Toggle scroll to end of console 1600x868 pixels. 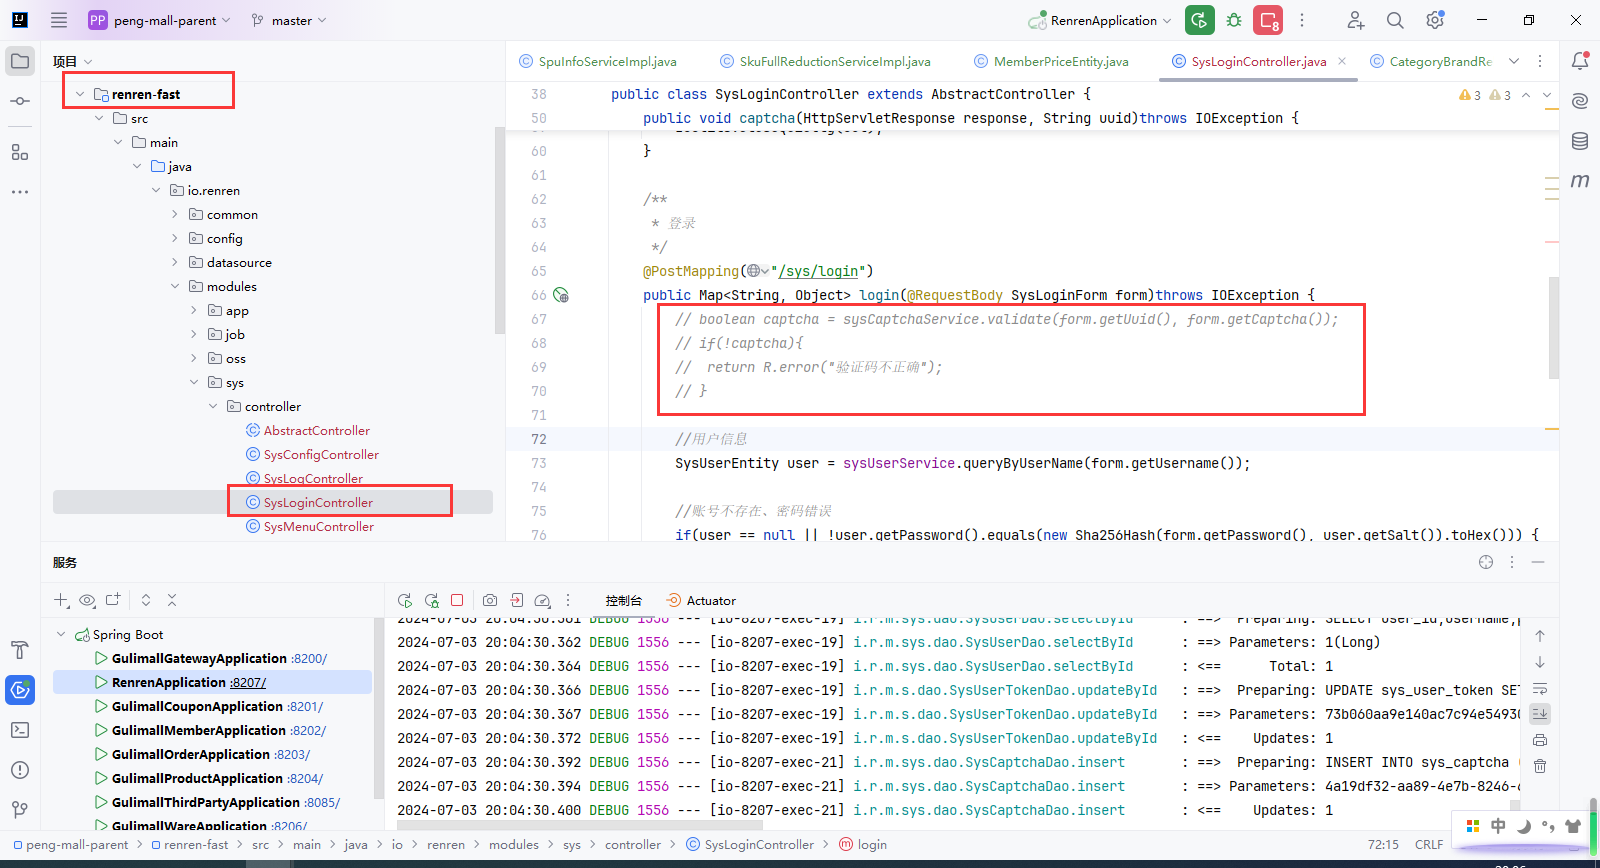(1540, 714)
